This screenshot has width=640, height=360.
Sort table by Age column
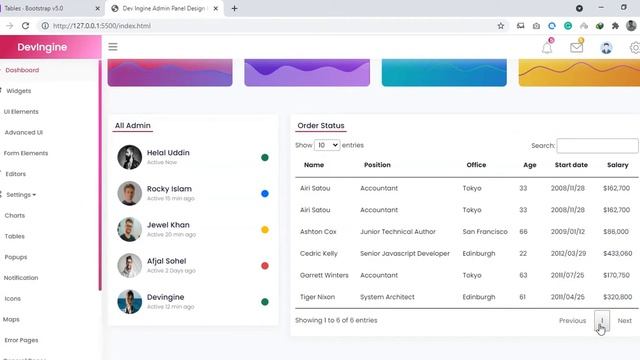click(x=530, y=165)
